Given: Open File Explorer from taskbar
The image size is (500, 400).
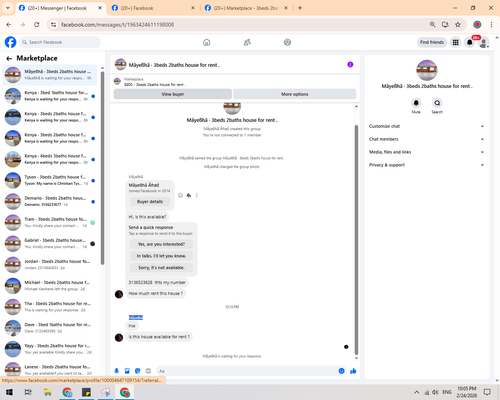Looking at the screenshot, I should pos(48,392).
